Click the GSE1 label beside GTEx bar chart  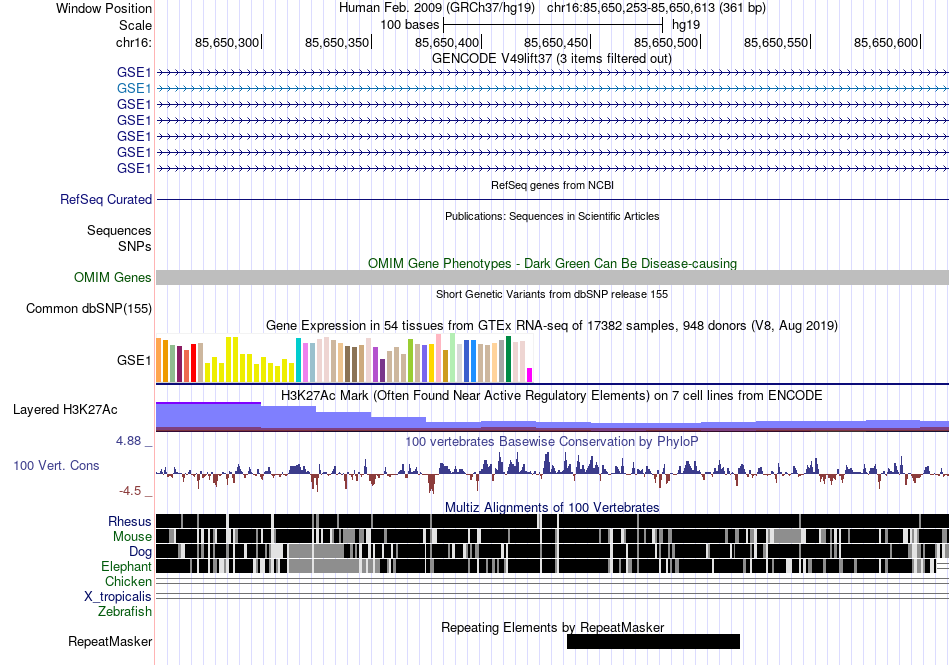(x=134, y=360)
